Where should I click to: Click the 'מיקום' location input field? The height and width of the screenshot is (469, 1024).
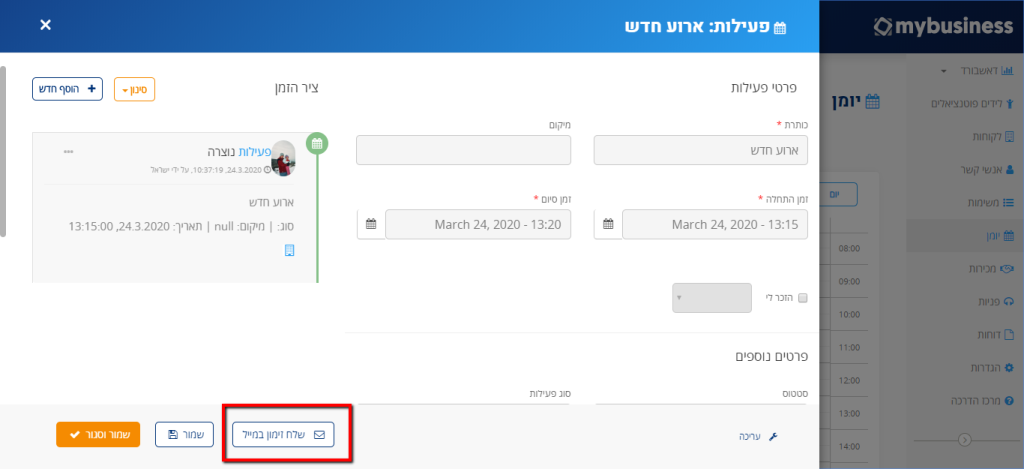[x=464, y=150]
